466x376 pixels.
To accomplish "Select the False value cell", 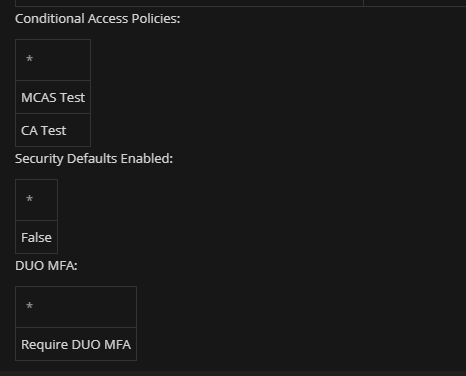I will point(36,237).
